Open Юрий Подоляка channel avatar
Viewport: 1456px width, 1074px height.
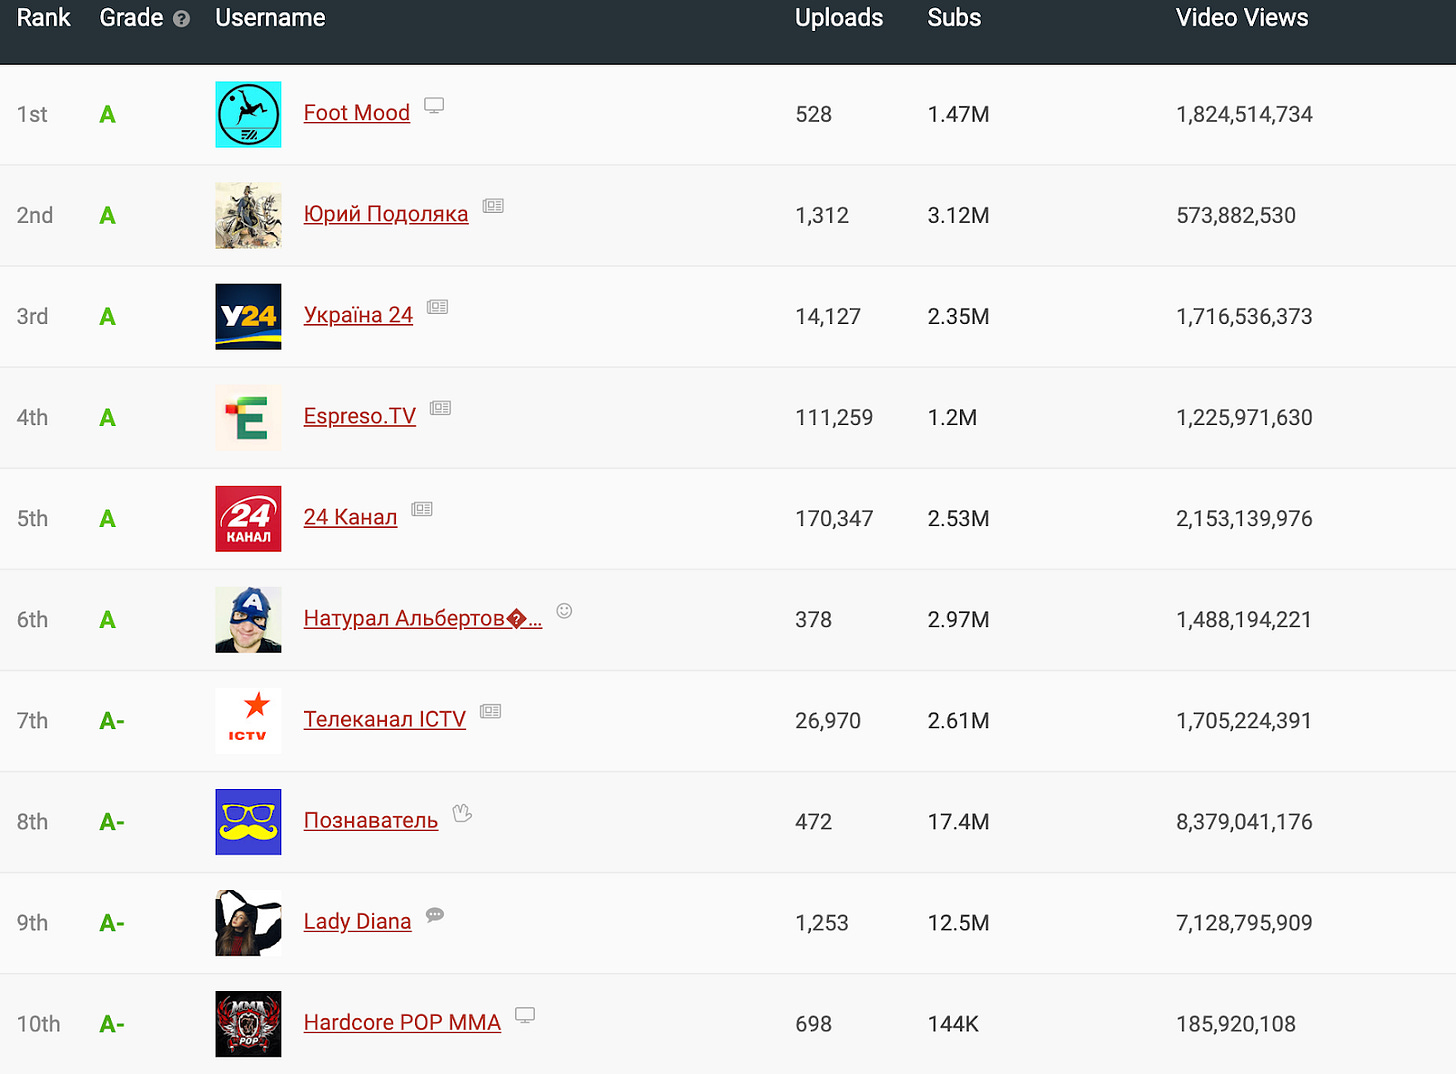(x=248, y=215)
